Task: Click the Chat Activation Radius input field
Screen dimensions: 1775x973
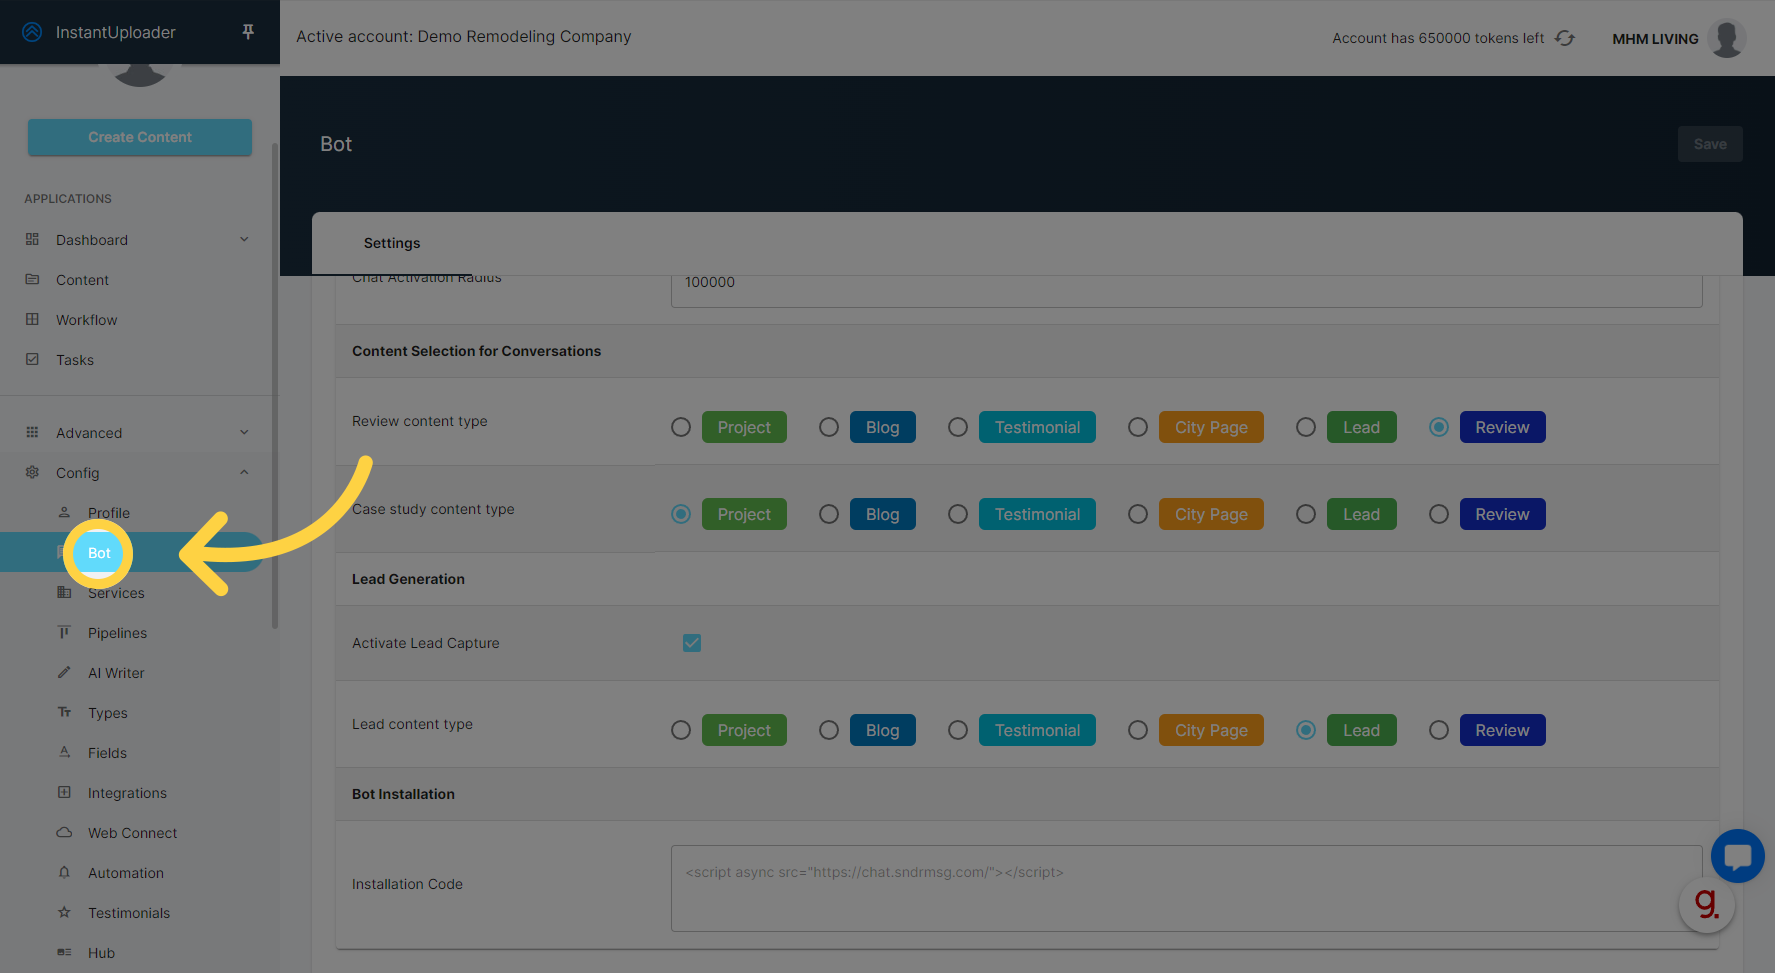Action: [1186, 290]
